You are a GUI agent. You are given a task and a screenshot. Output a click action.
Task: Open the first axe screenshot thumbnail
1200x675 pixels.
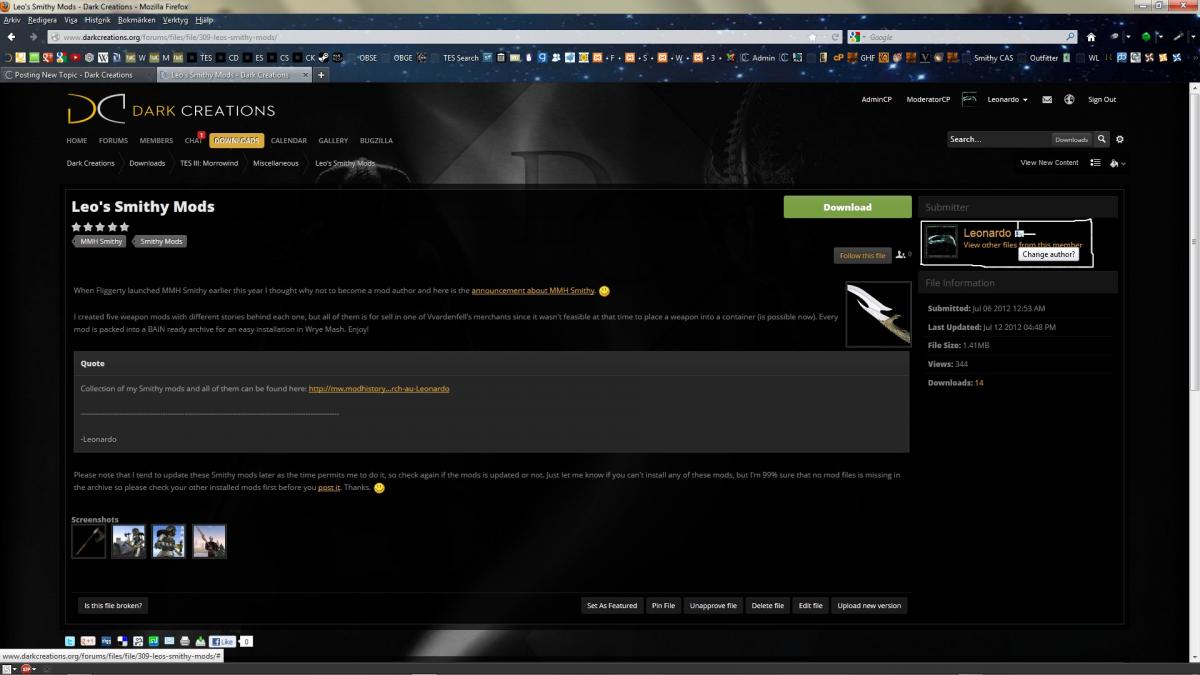tap(89, 541)
